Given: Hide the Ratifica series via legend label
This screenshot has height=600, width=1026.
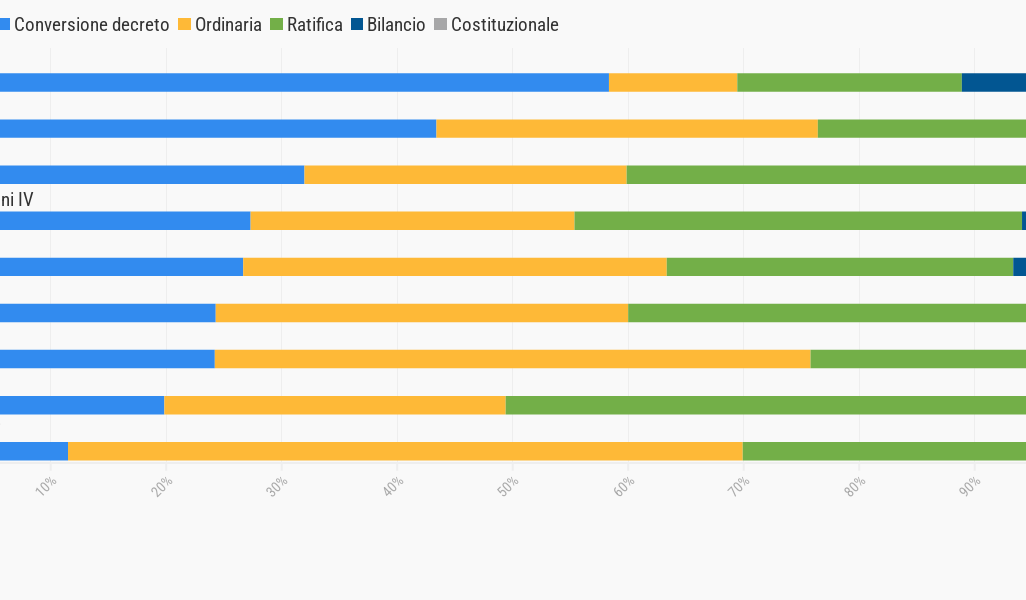Looking at the screenshot, I should [314, 25].
